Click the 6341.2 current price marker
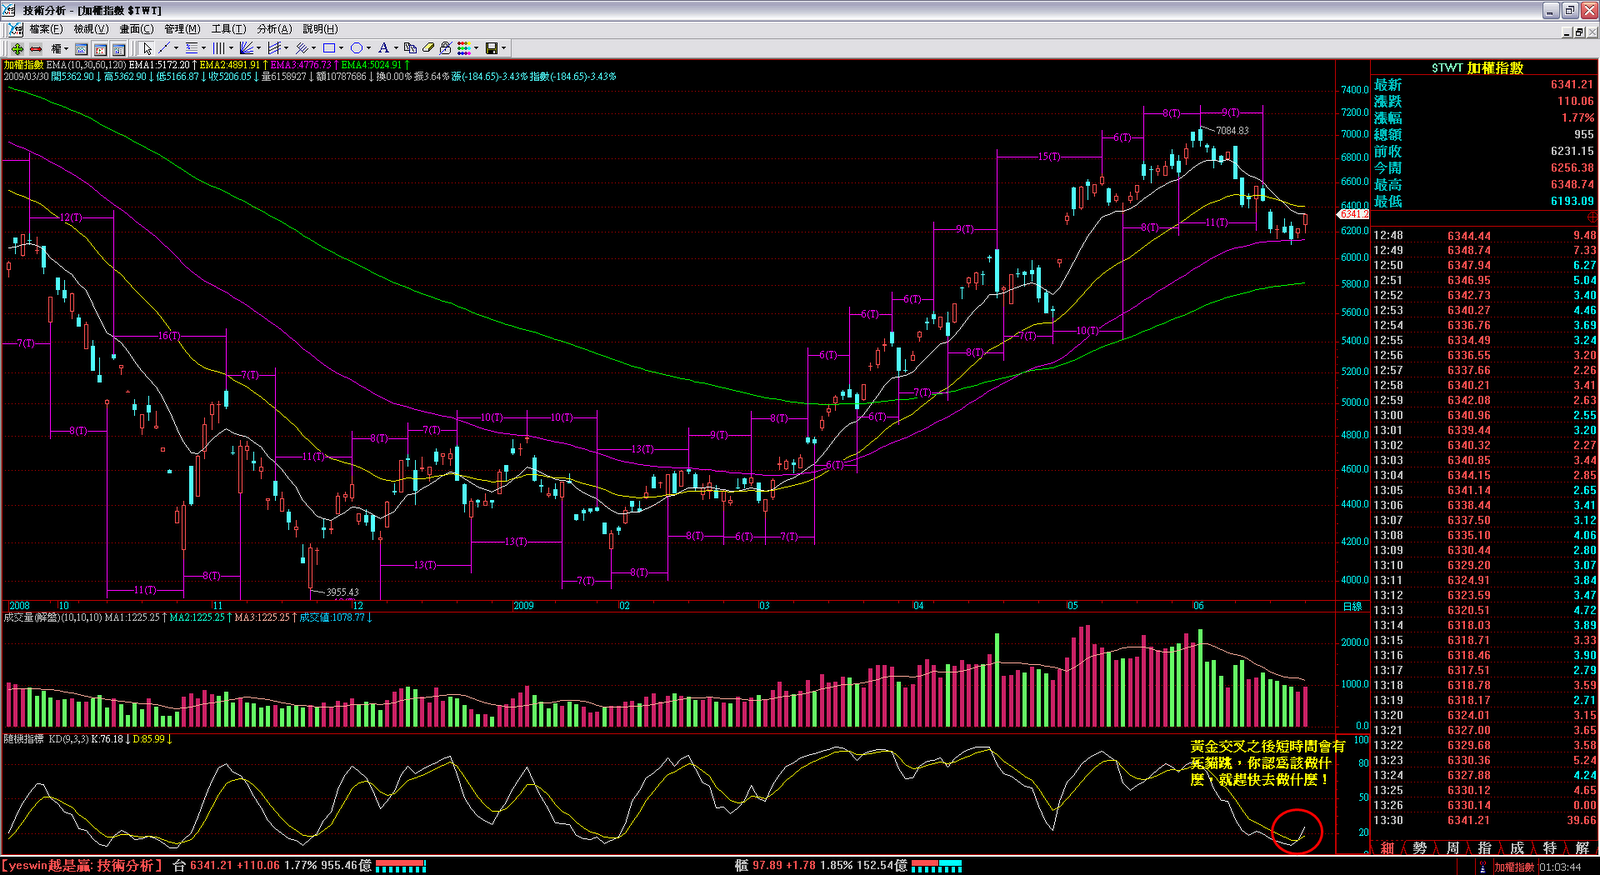The height and width of the screenshot is (875, 1600). [x=1353, y=214]
